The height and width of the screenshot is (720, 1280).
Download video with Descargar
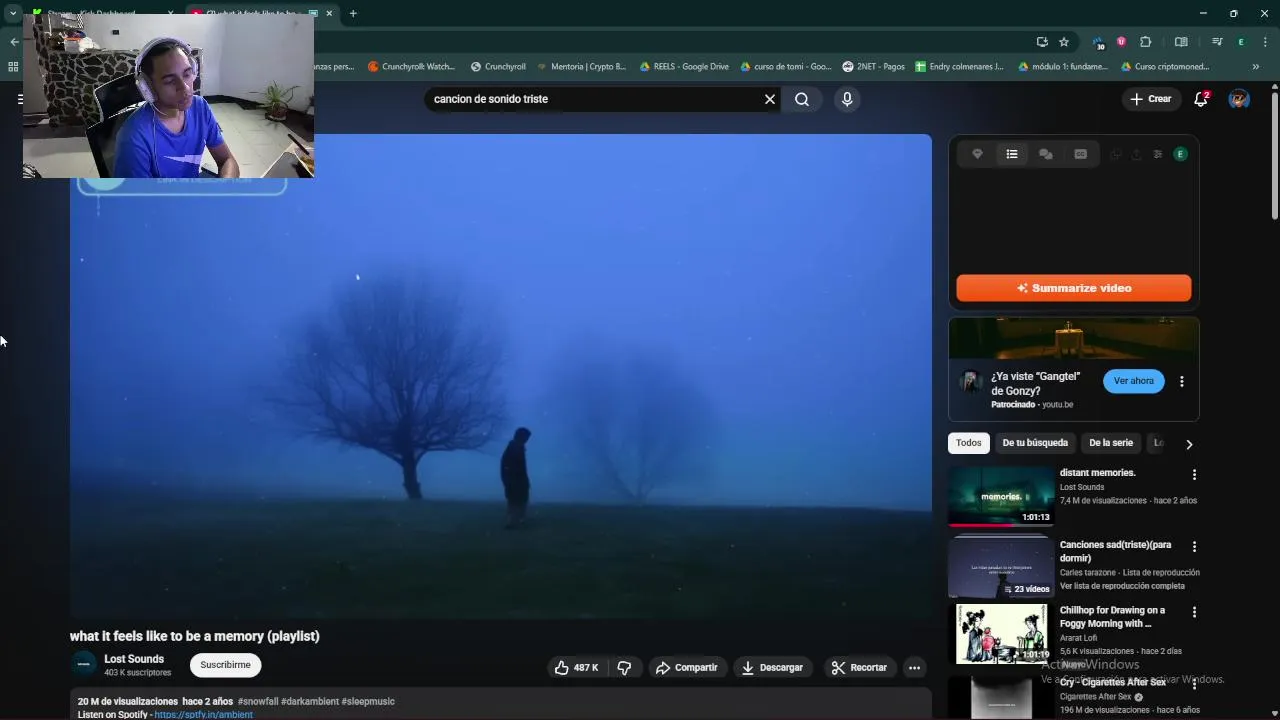click(x=772, y=667)
